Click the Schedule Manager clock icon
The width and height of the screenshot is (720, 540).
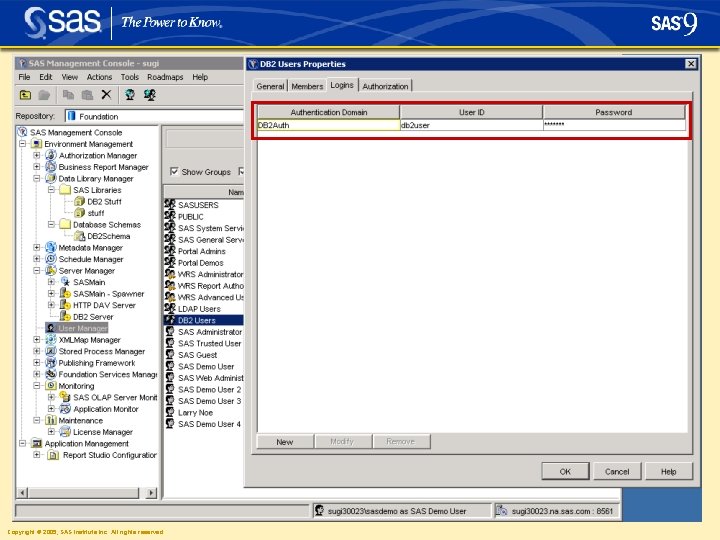(51, 259)
